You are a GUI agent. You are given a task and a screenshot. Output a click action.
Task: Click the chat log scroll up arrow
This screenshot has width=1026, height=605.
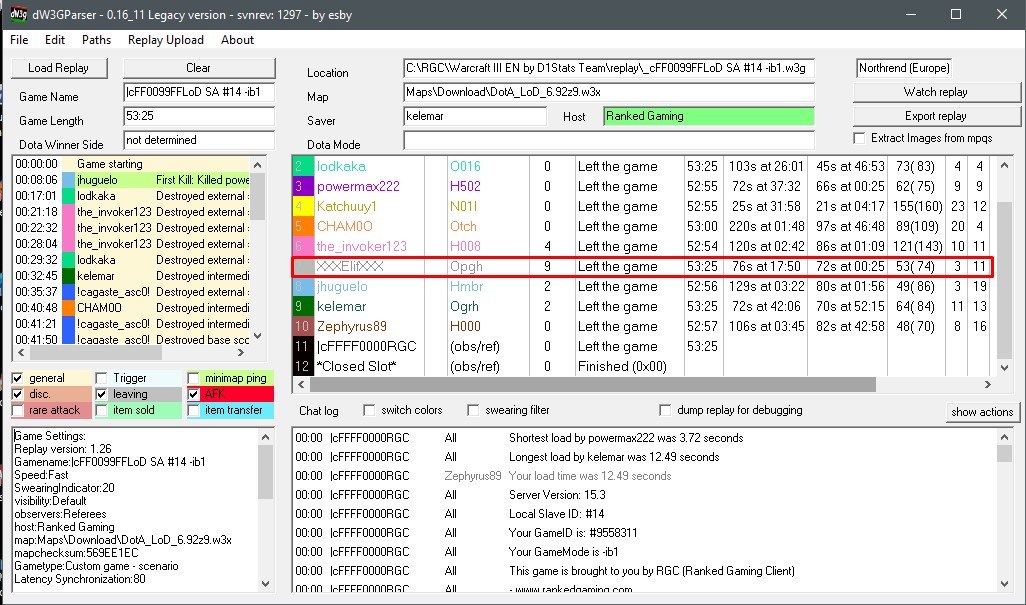point(1004,437)
